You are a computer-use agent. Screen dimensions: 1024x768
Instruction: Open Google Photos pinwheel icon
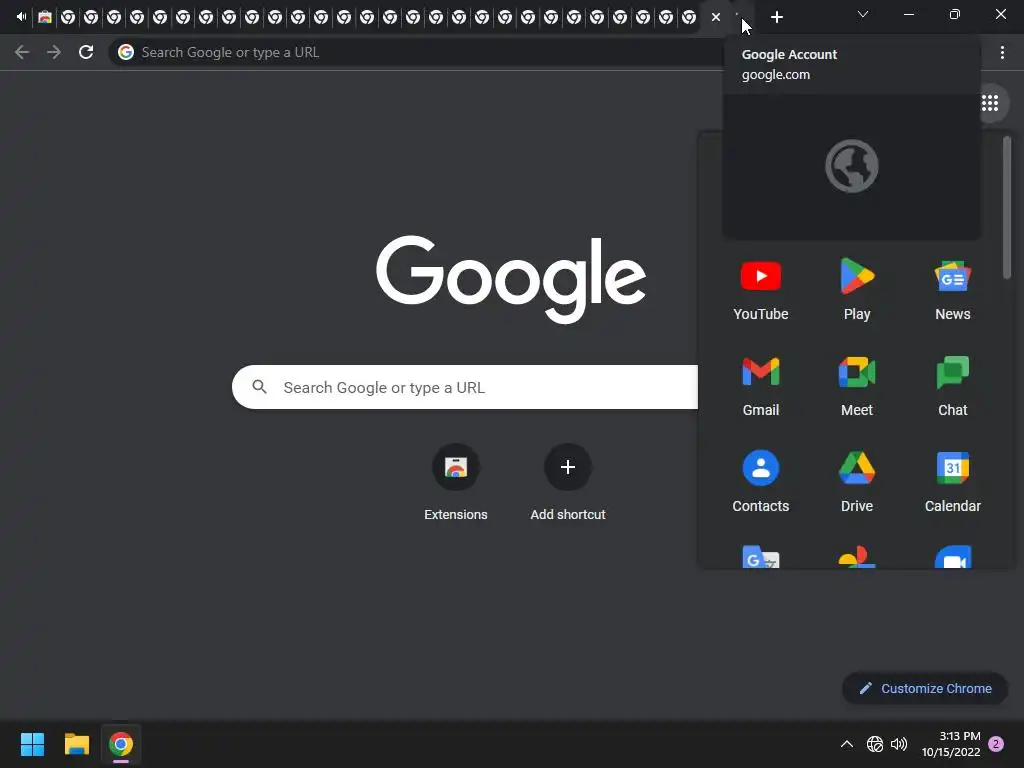[x=856, y=557]
